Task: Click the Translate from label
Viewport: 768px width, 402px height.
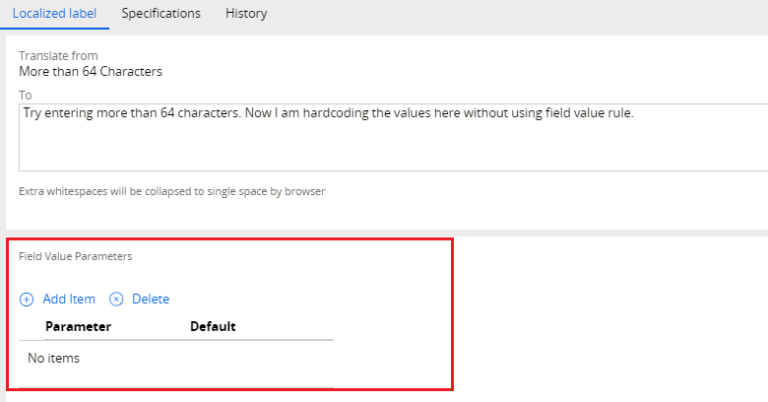Action: [58, 56]
